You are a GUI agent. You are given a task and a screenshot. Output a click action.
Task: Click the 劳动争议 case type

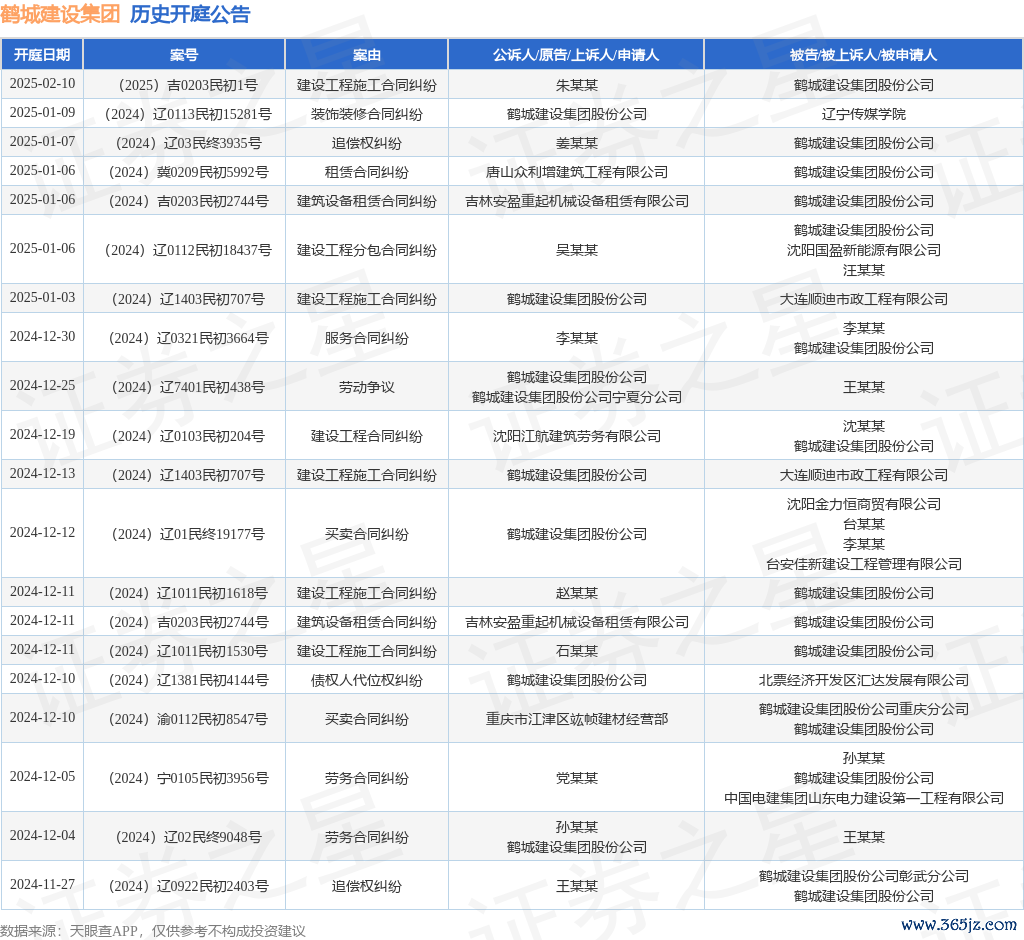point(366,387)
